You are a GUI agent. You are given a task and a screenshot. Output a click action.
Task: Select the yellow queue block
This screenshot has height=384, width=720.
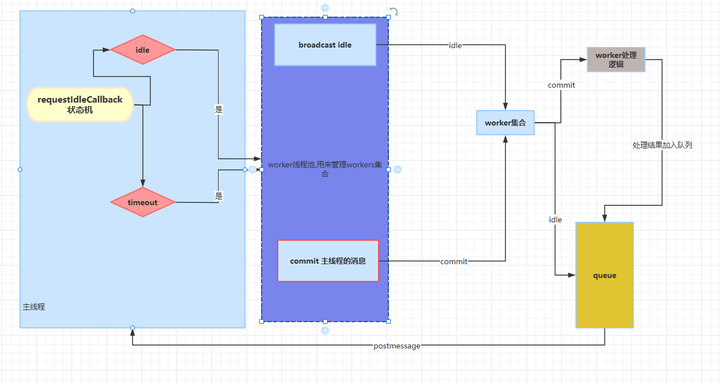[605, 275]
